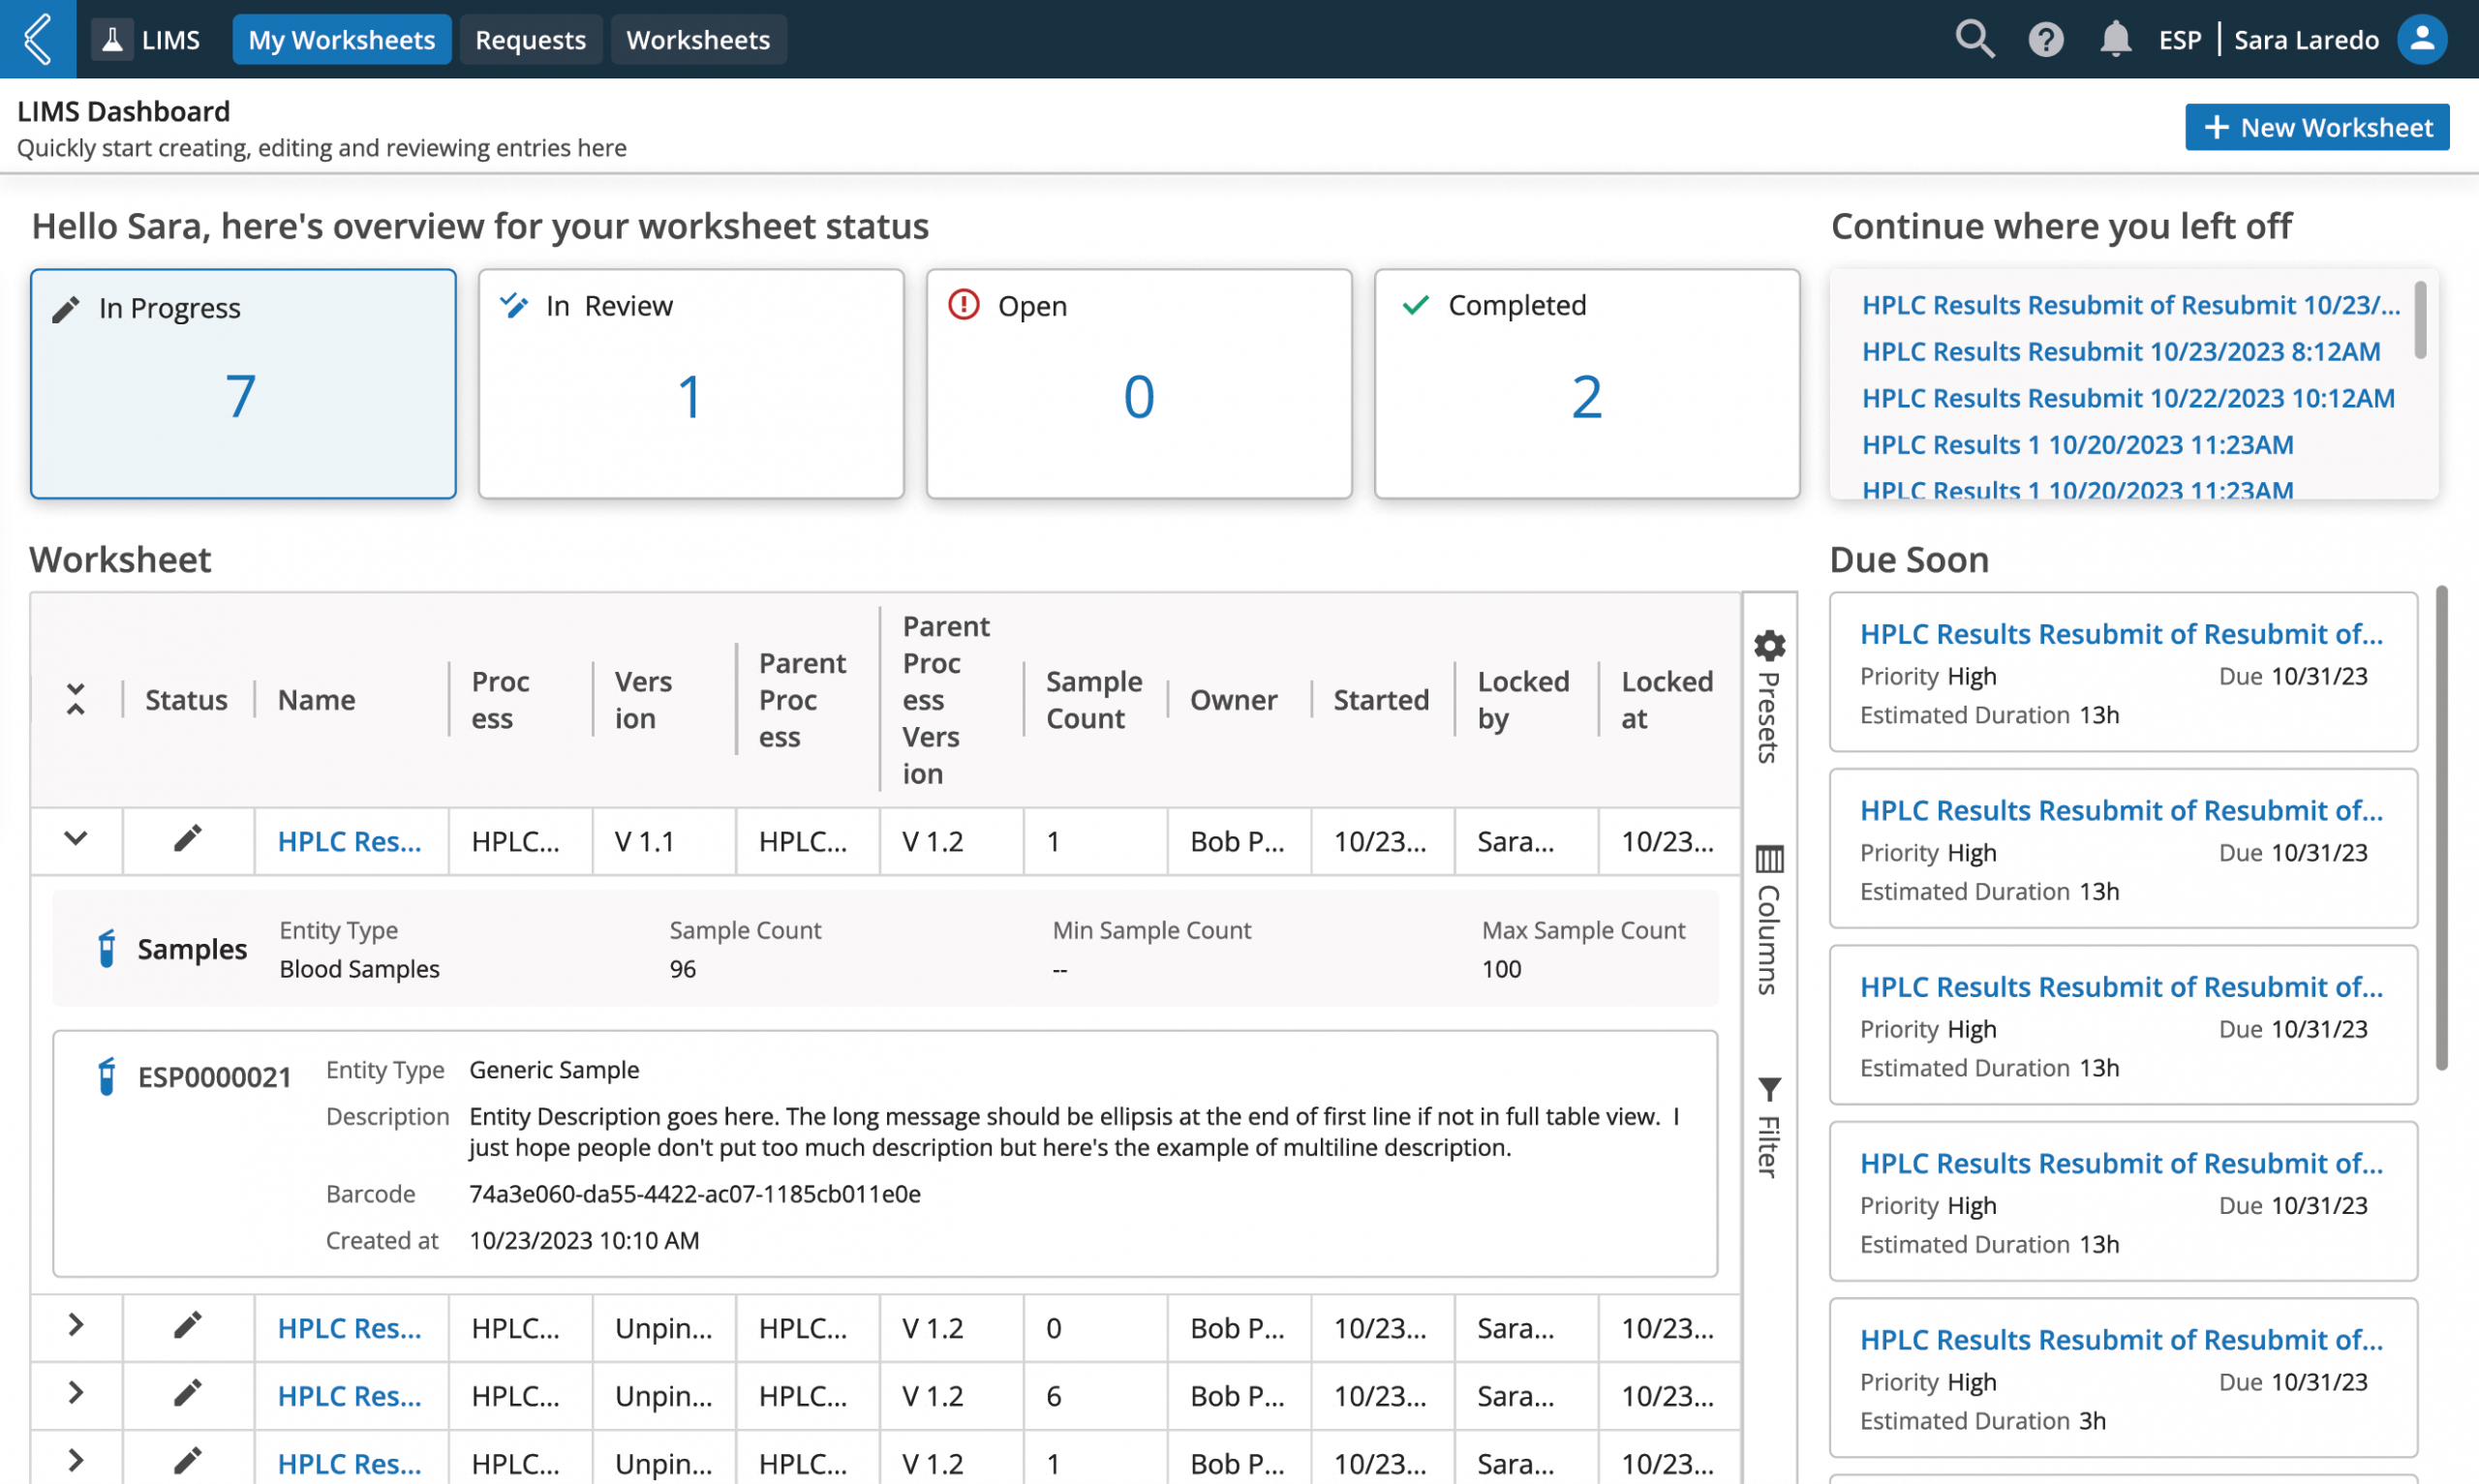Expand the worksheet row with sample count 0
2479x1484 pixels.
[76, 1326]
